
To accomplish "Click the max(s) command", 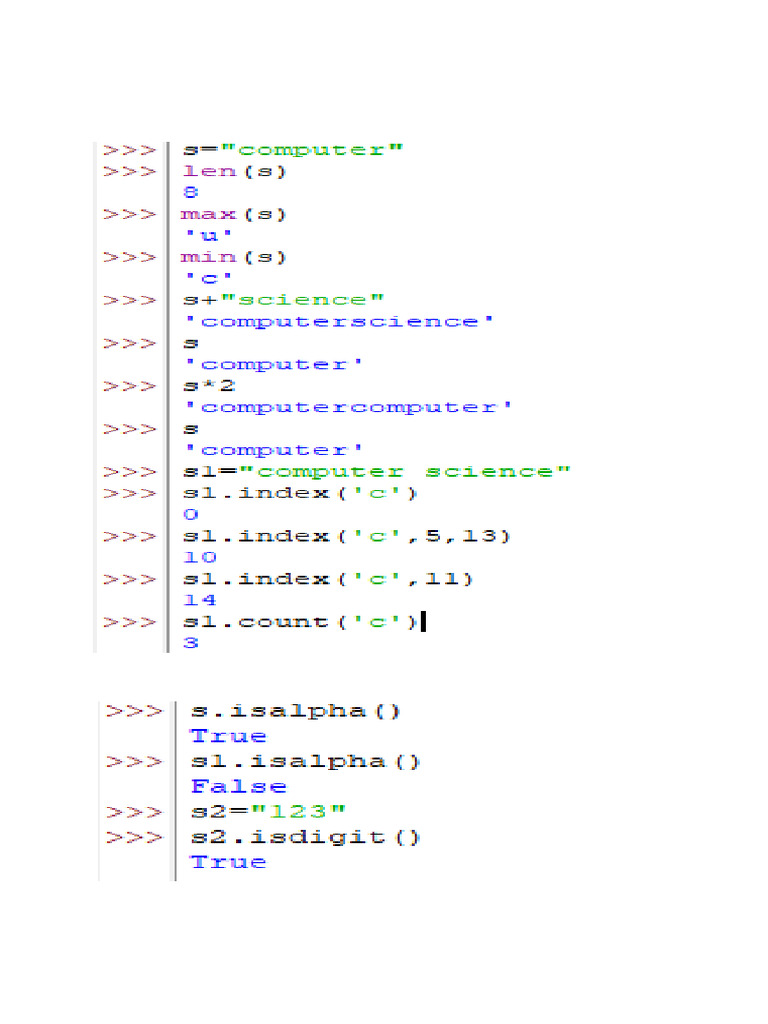I will click(x=233, y=215).
